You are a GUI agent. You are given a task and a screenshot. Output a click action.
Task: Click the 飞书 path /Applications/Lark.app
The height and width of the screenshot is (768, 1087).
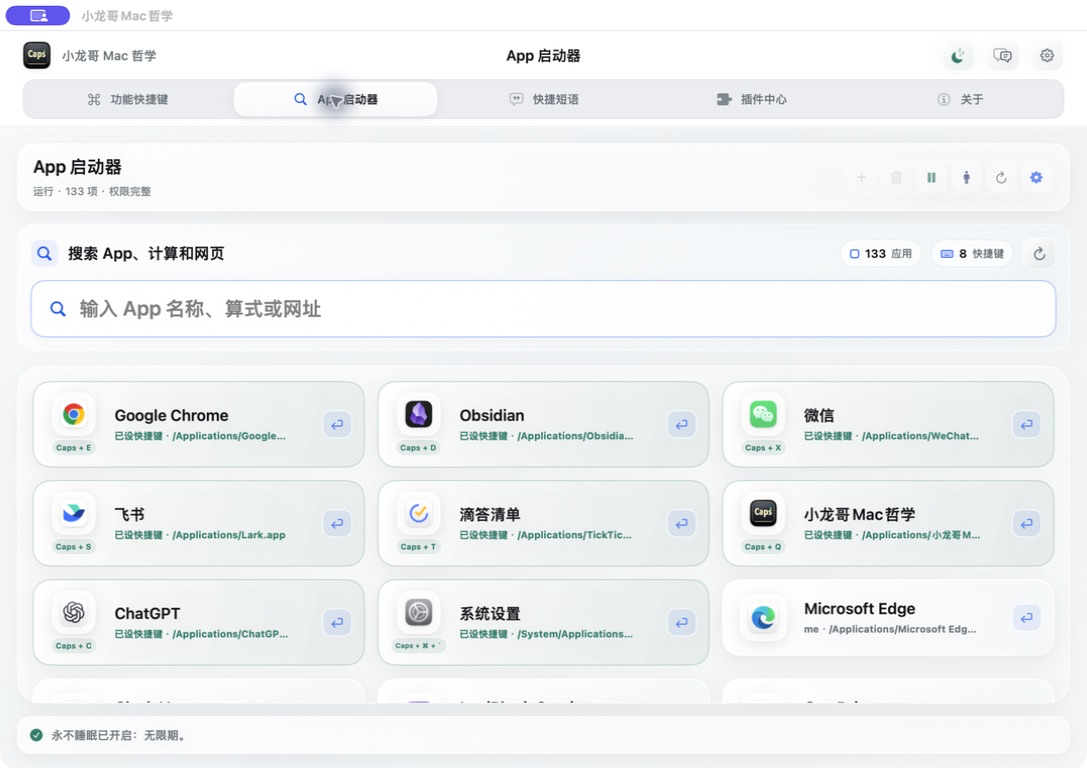coord(229,535)
